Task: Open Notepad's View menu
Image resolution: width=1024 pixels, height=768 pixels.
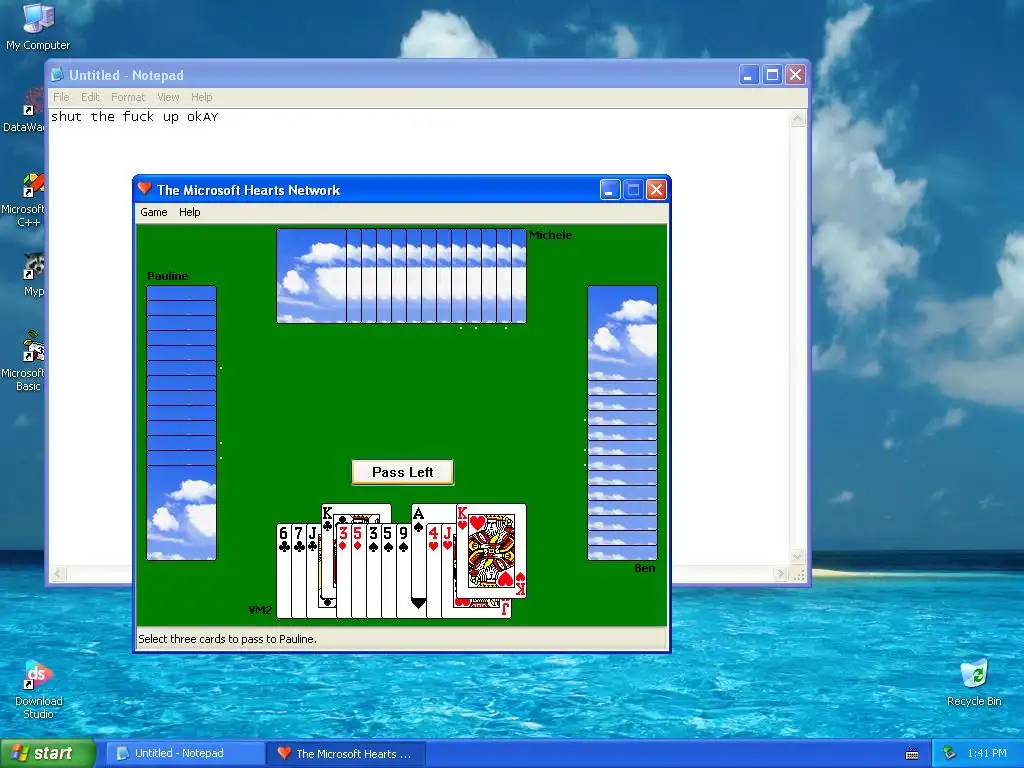Action: coord(168,97)
